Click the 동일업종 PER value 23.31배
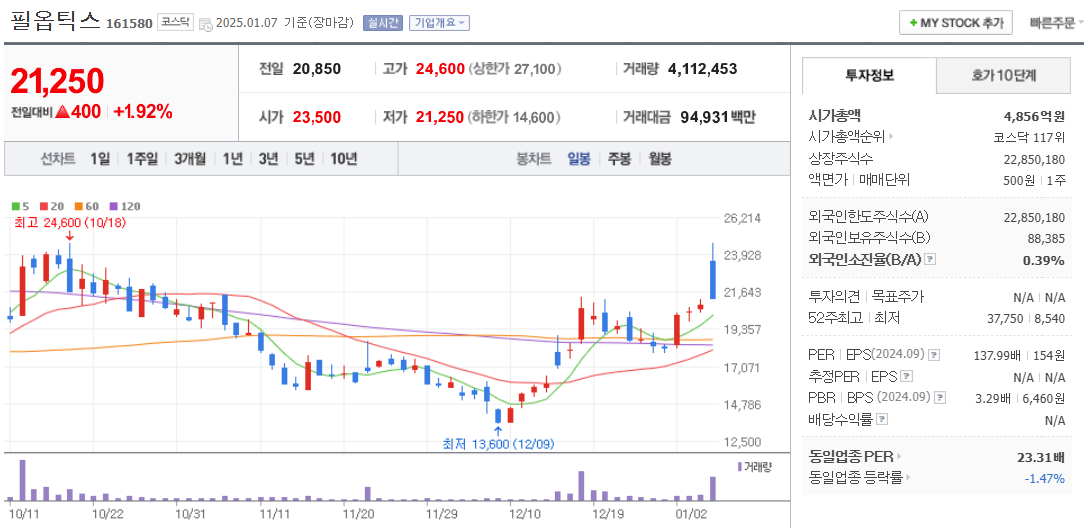 point(1041,457)
